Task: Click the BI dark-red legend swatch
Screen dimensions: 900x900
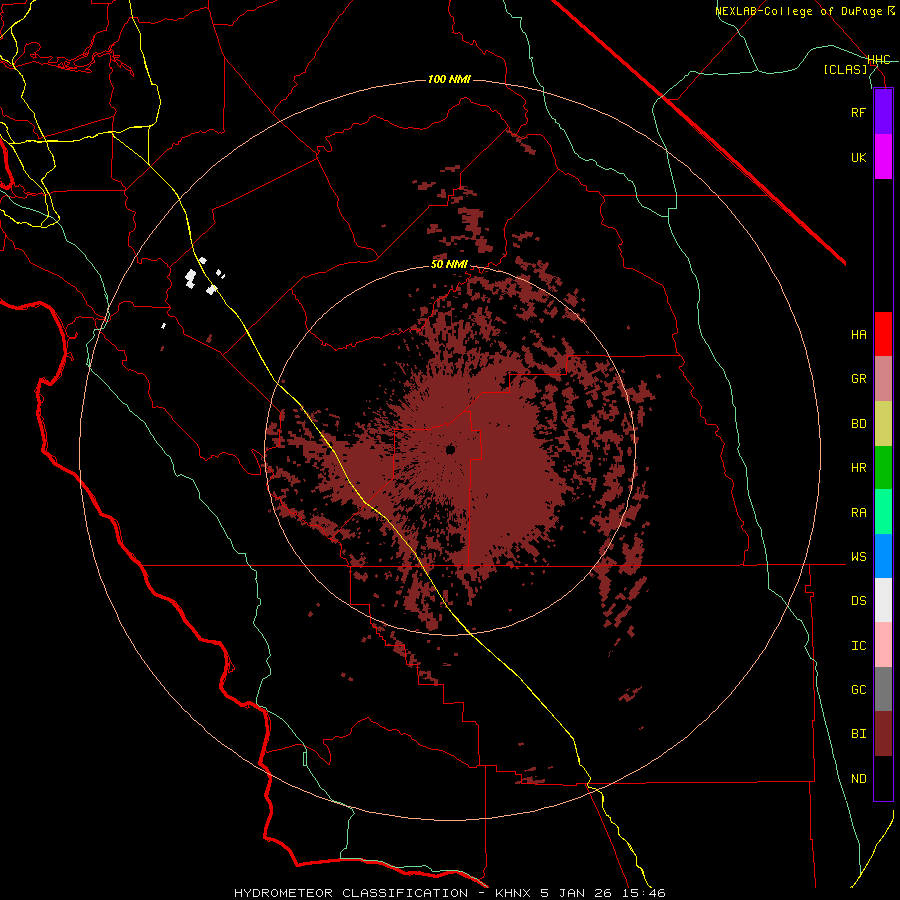Action: pos(883,734)
